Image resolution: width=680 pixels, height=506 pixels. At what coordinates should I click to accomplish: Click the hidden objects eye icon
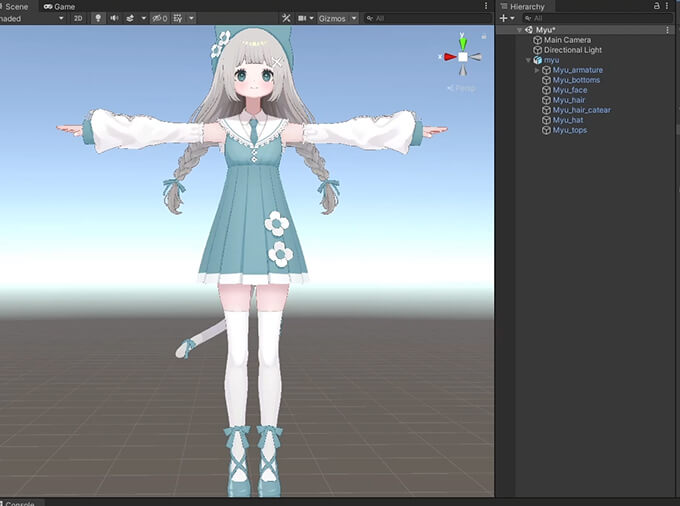tap(157, 18)
